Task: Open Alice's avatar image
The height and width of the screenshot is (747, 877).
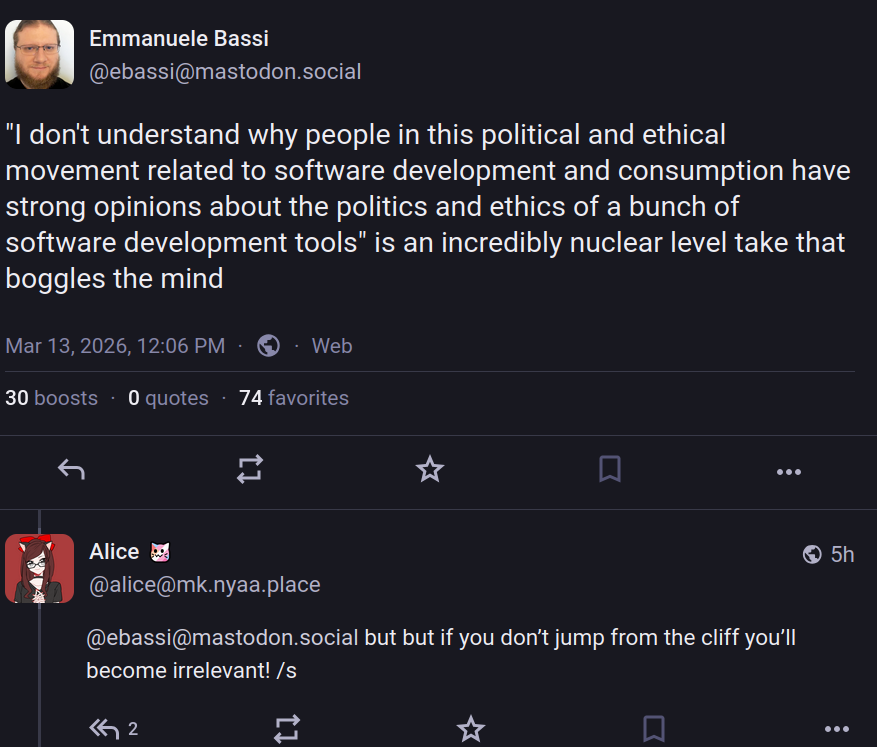Action: coord(40,569)
